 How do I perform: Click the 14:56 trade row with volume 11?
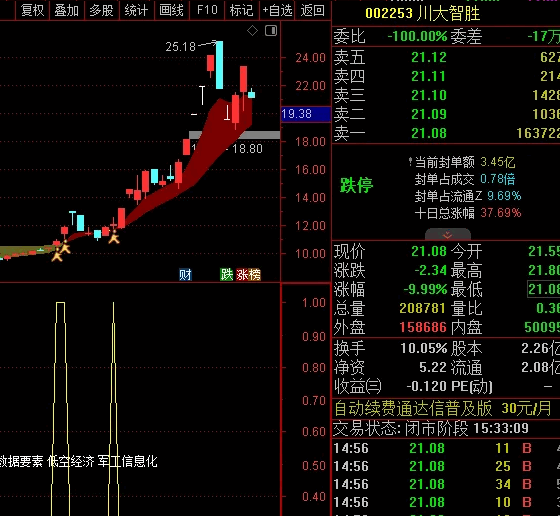[x=446, y=448]
